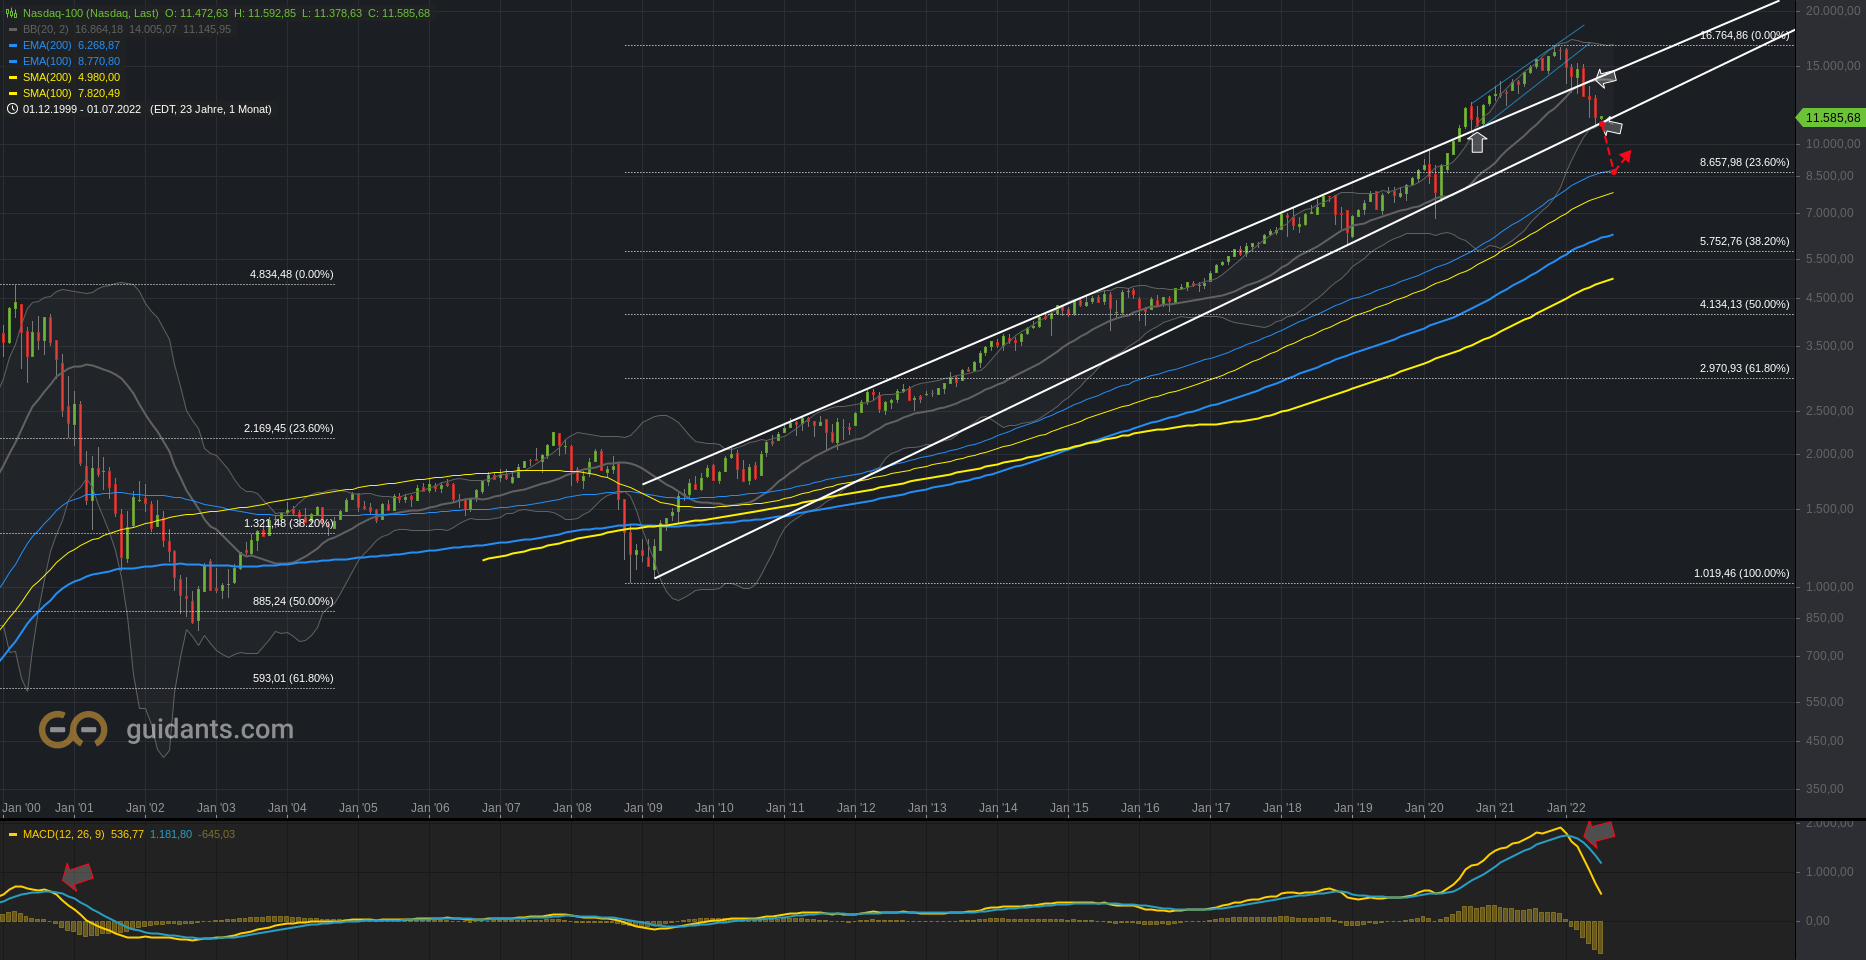Click the Jan '00 time axis label
This screenshot has height=960, width=1866.
click(22, 808)
